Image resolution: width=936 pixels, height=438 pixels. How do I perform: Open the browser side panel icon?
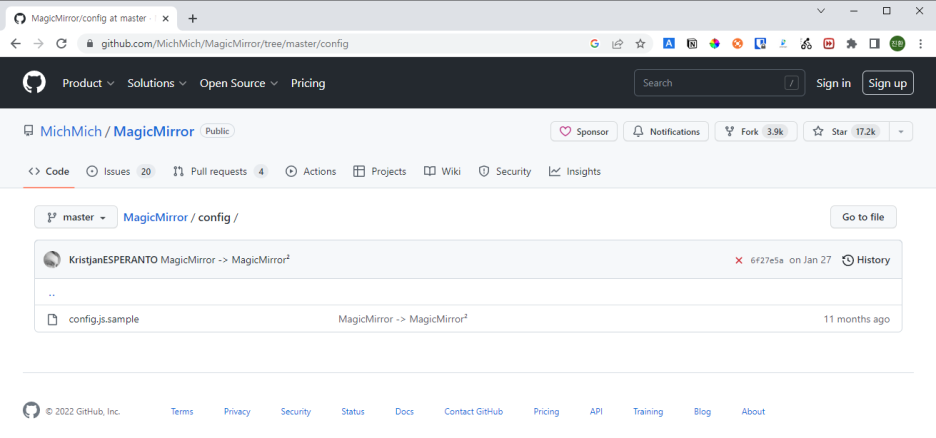coord(875,44)
